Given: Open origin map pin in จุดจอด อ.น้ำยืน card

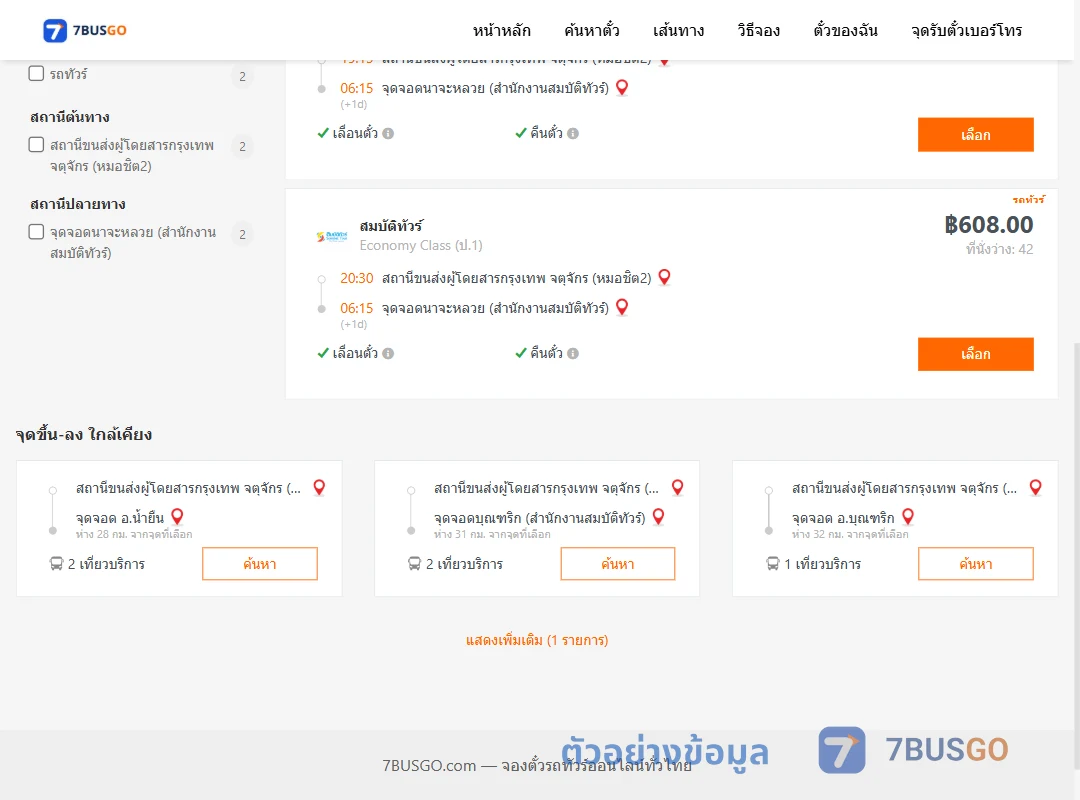Looking at the screenshot, I should click(x=319, y=488).
